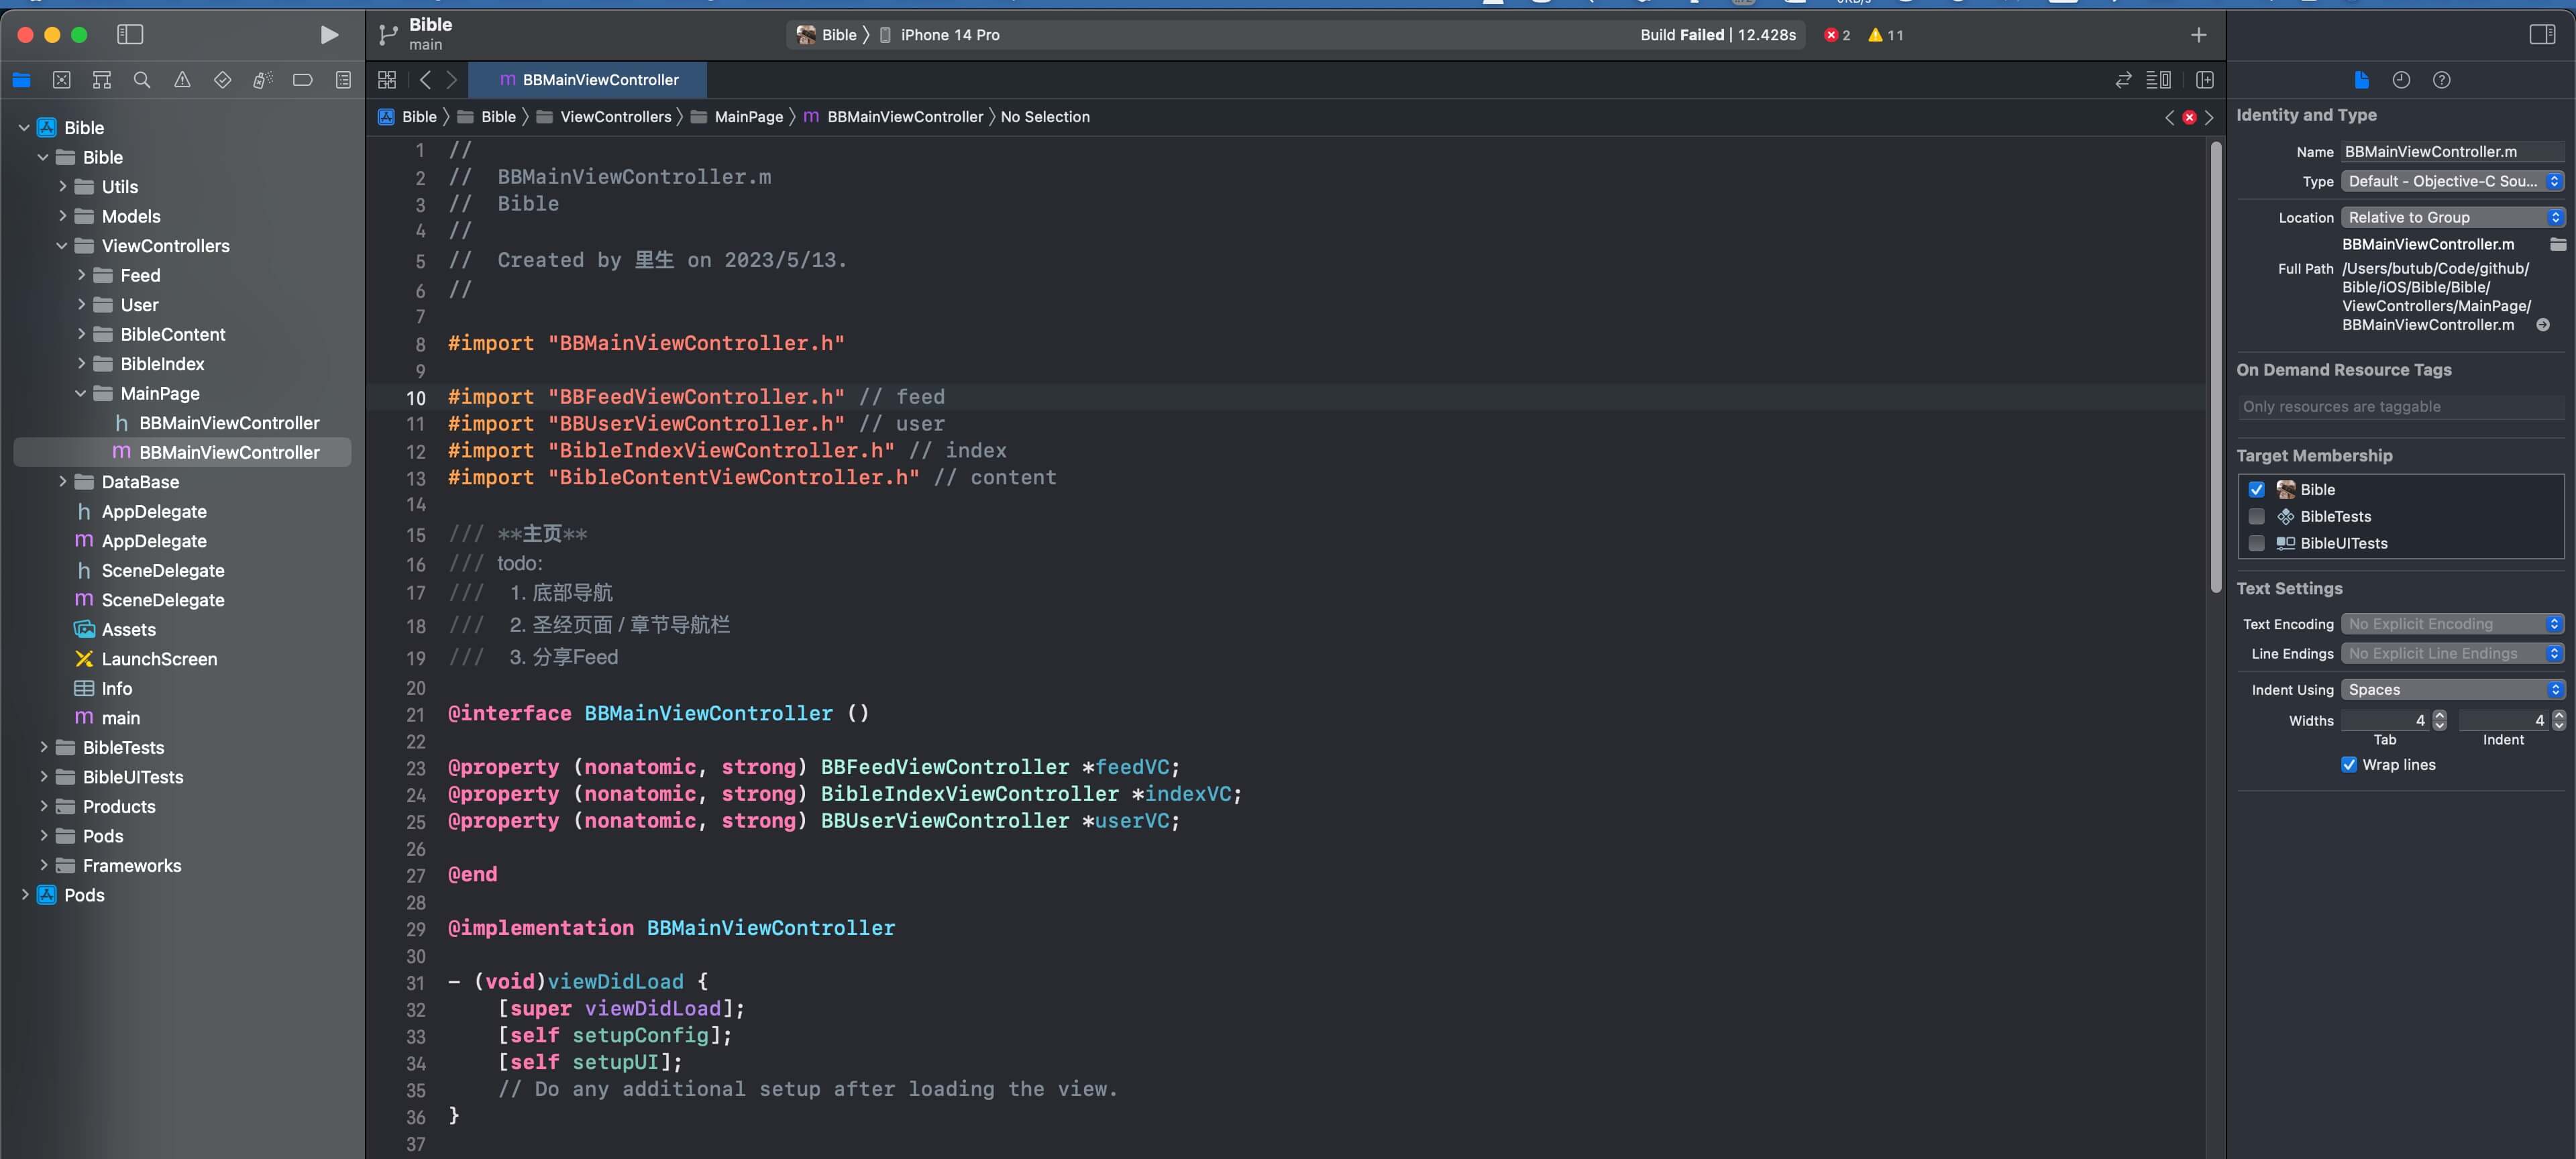Viewport: 2576px width, 1159px height.
Task: Jump to the next issue arrow
Action: pyautogui.click(x=2209, y=117)
